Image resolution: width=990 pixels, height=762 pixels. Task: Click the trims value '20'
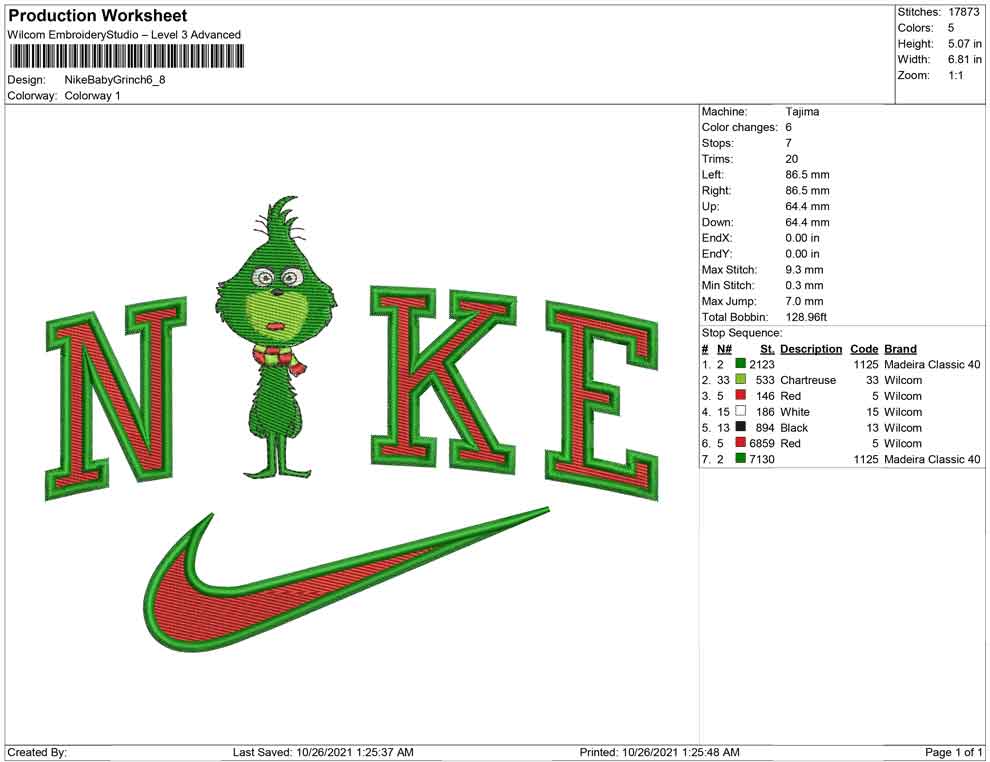click(792, 158)
